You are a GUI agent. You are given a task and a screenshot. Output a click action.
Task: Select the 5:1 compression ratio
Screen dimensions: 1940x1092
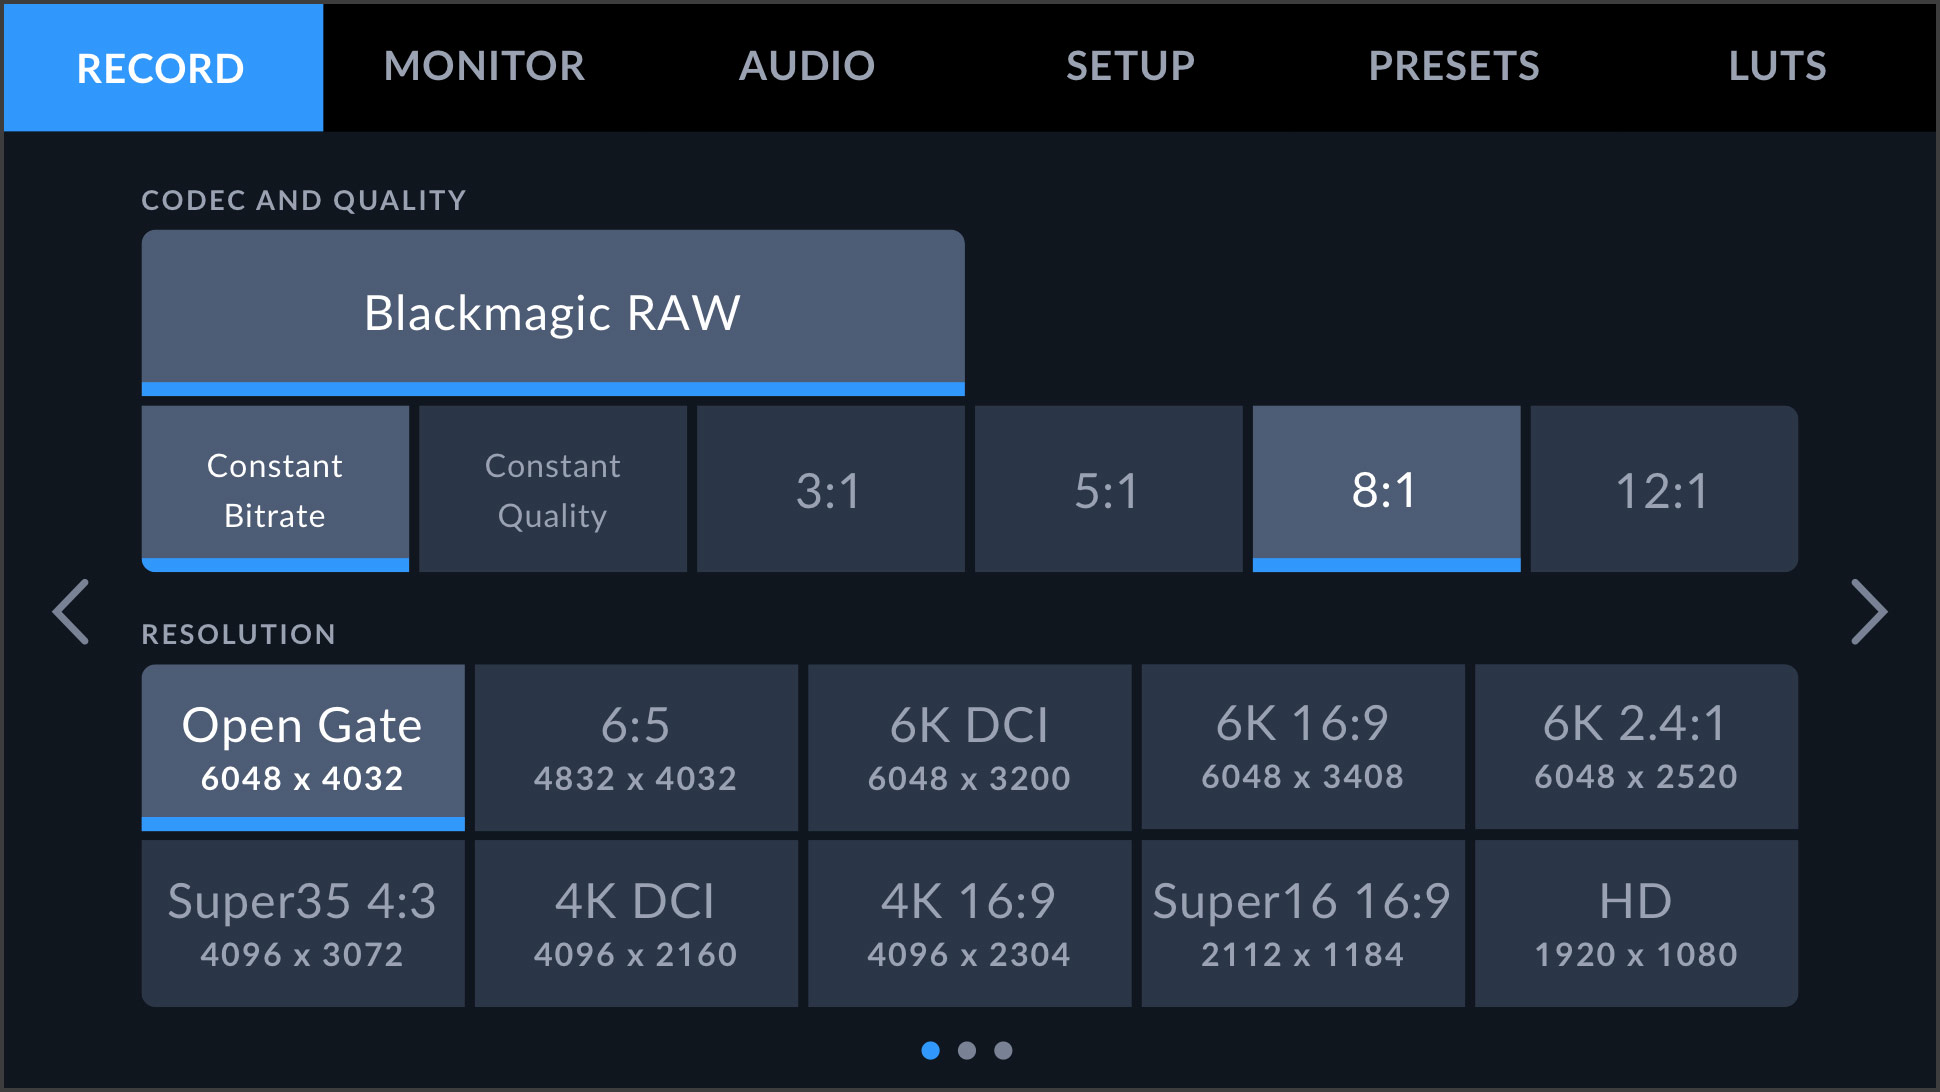pos(1107,490)
